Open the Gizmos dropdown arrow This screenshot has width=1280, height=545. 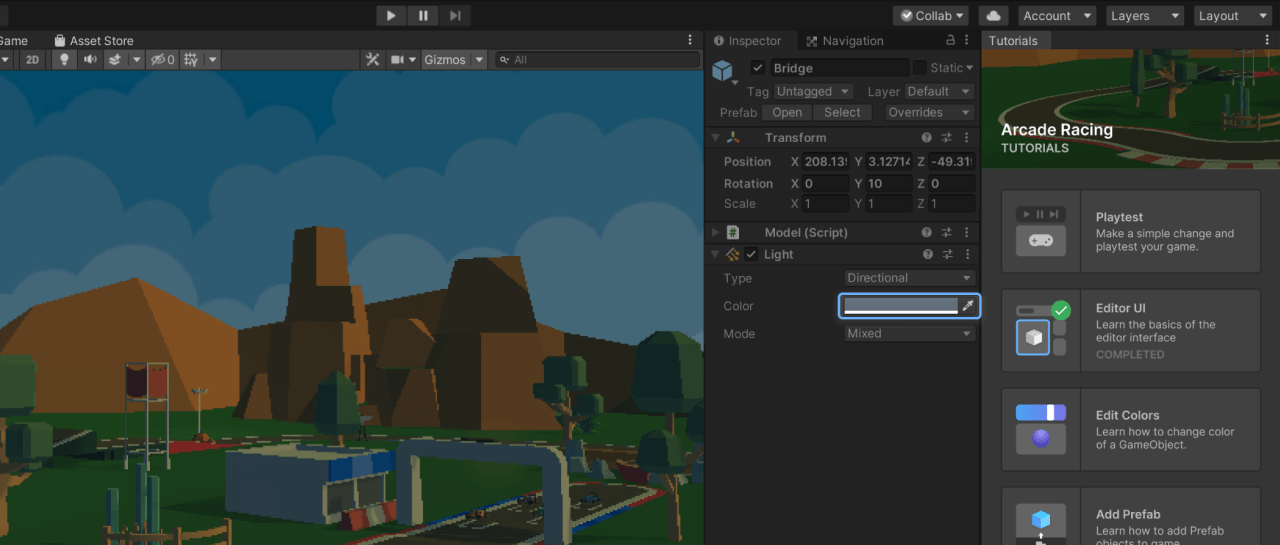479,60
